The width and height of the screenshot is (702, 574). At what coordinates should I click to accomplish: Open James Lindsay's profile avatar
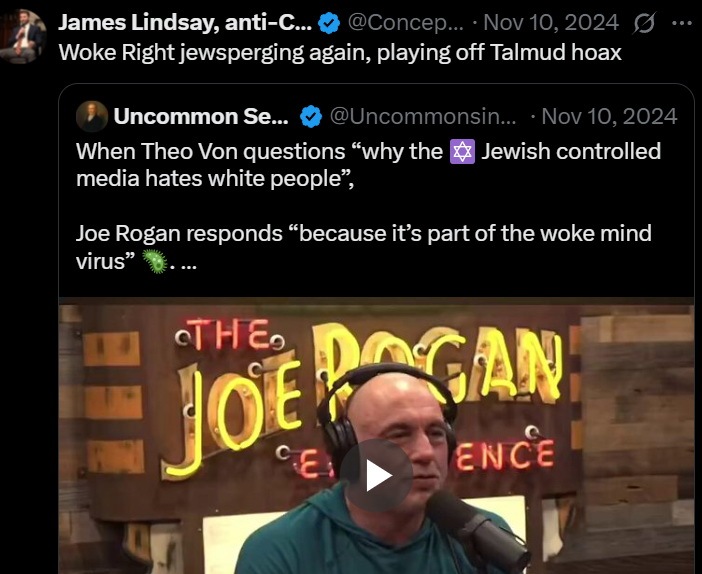tap(22, 37)
